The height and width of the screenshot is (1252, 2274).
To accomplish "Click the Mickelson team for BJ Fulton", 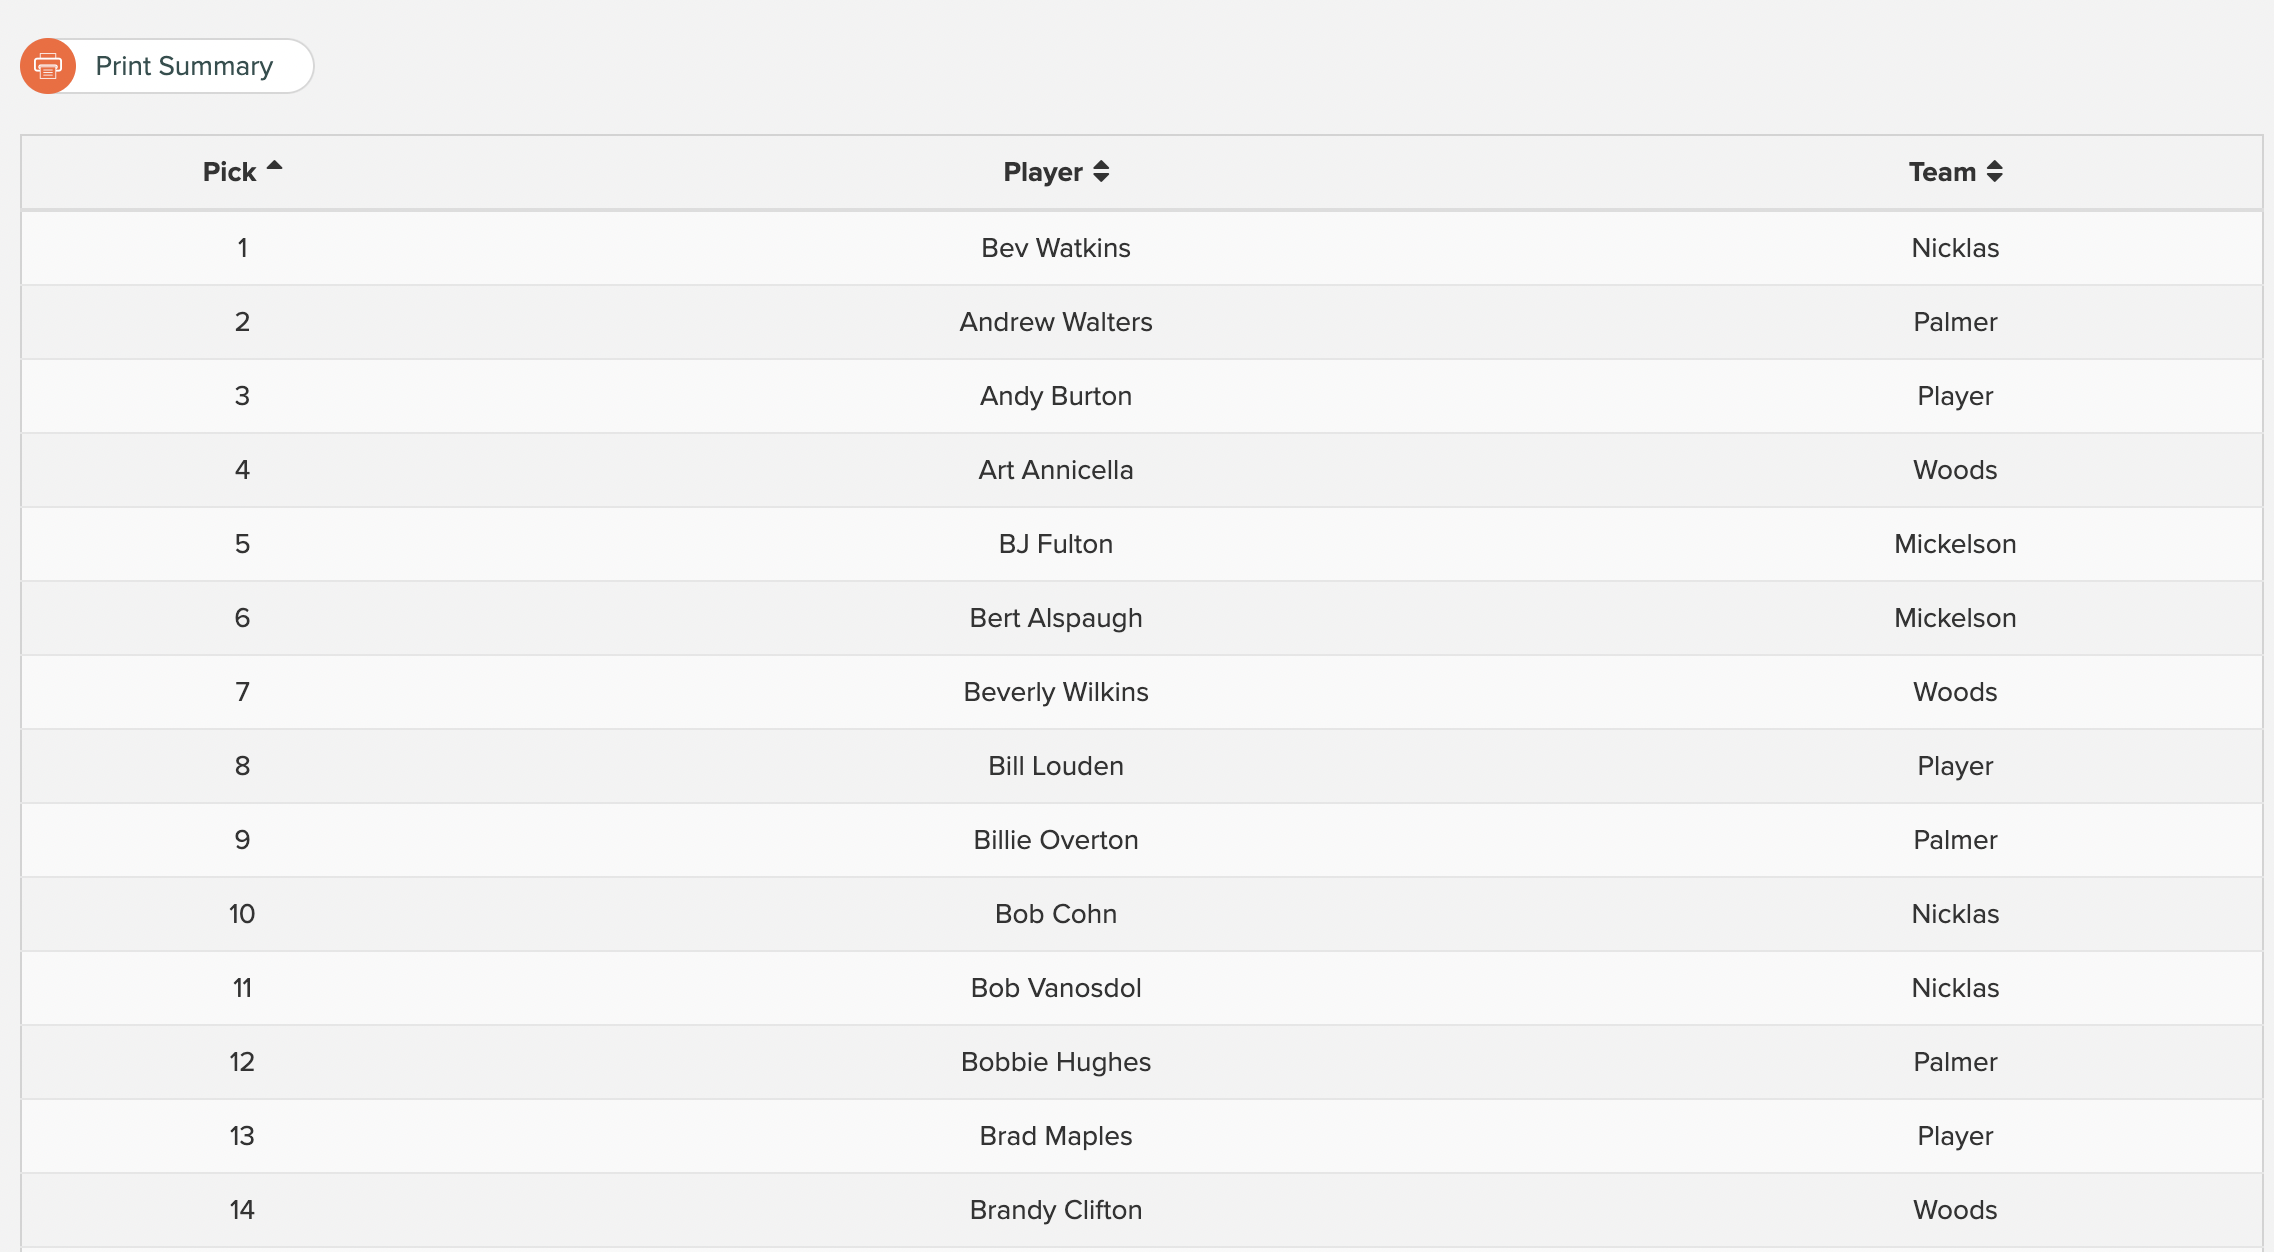I will tap(1955, 544).
